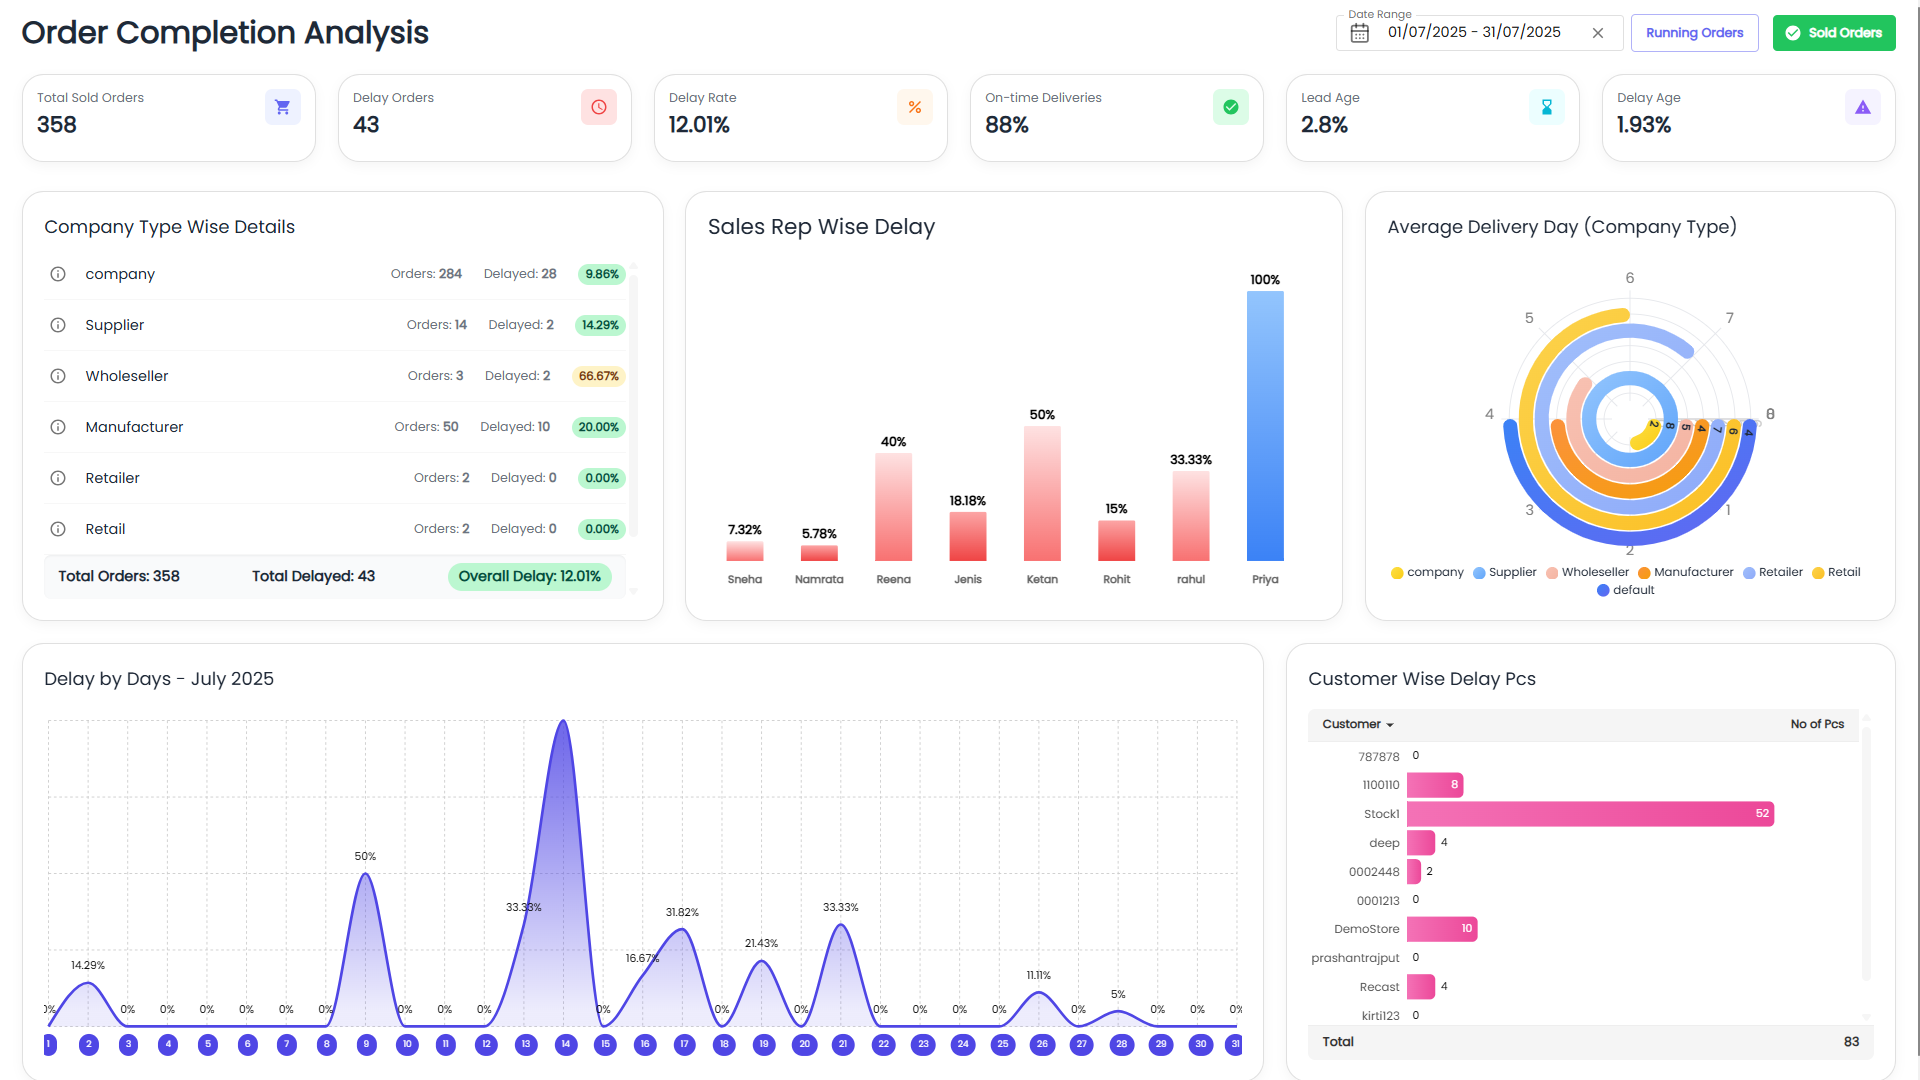Toggle the Supplier legend item in radial chart
This screenshot has height=1080, width=1920.
(1504, 572)
